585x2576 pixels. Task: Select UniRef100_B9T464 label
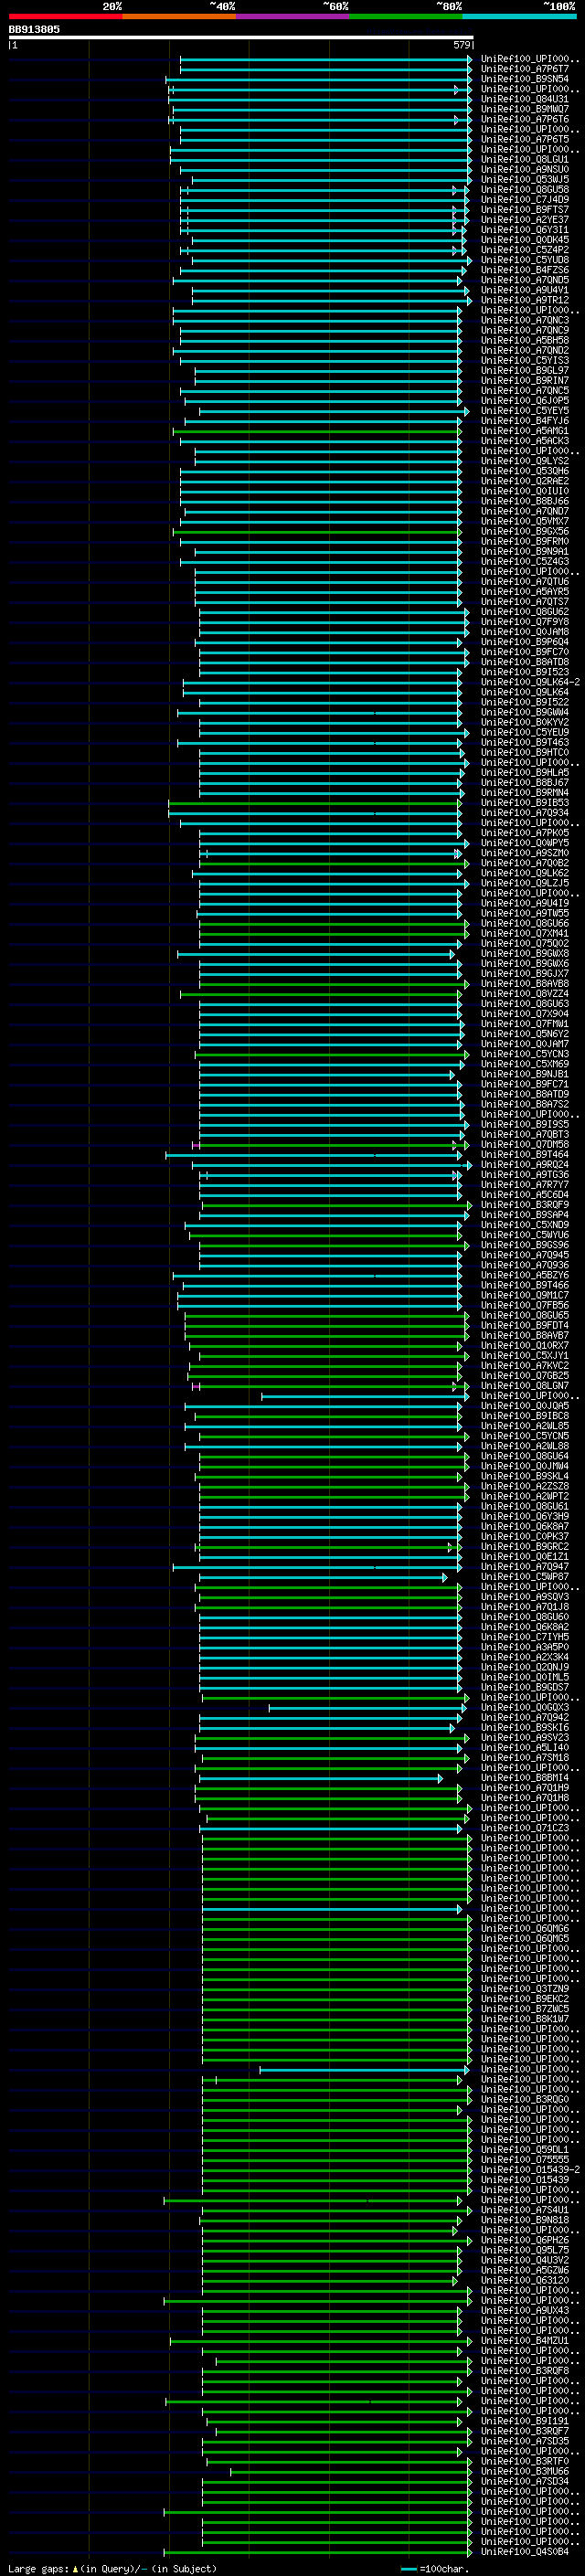pyautogui.click(x=524, y=1154)
